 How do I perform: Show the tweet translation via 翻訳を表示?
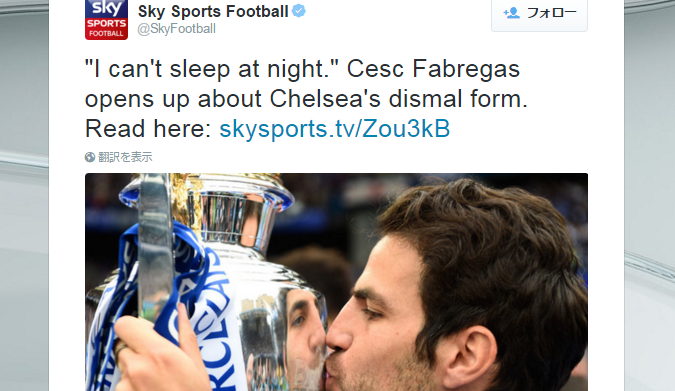125,157
